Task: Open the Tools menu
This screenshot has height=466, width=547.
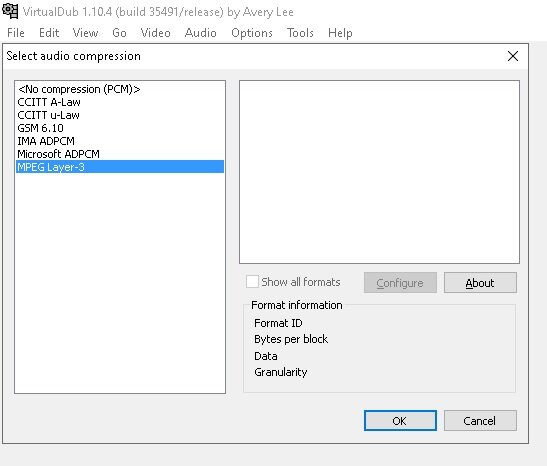Action: click(300, 33)
